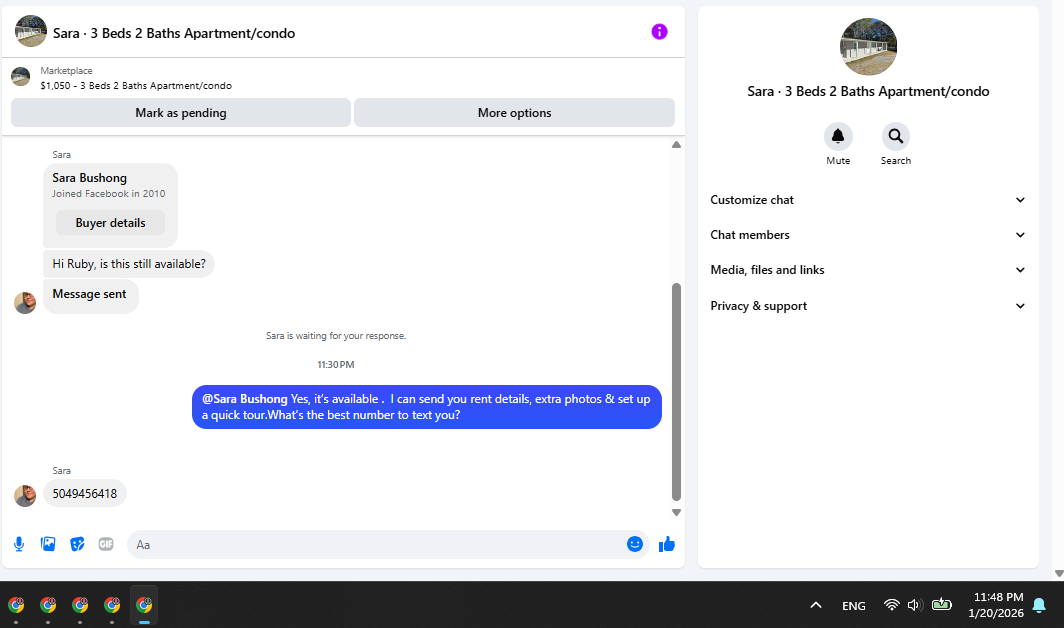Open Wi-Fi network tray icon
1064x628 pixels.
[x=892, y=604]
